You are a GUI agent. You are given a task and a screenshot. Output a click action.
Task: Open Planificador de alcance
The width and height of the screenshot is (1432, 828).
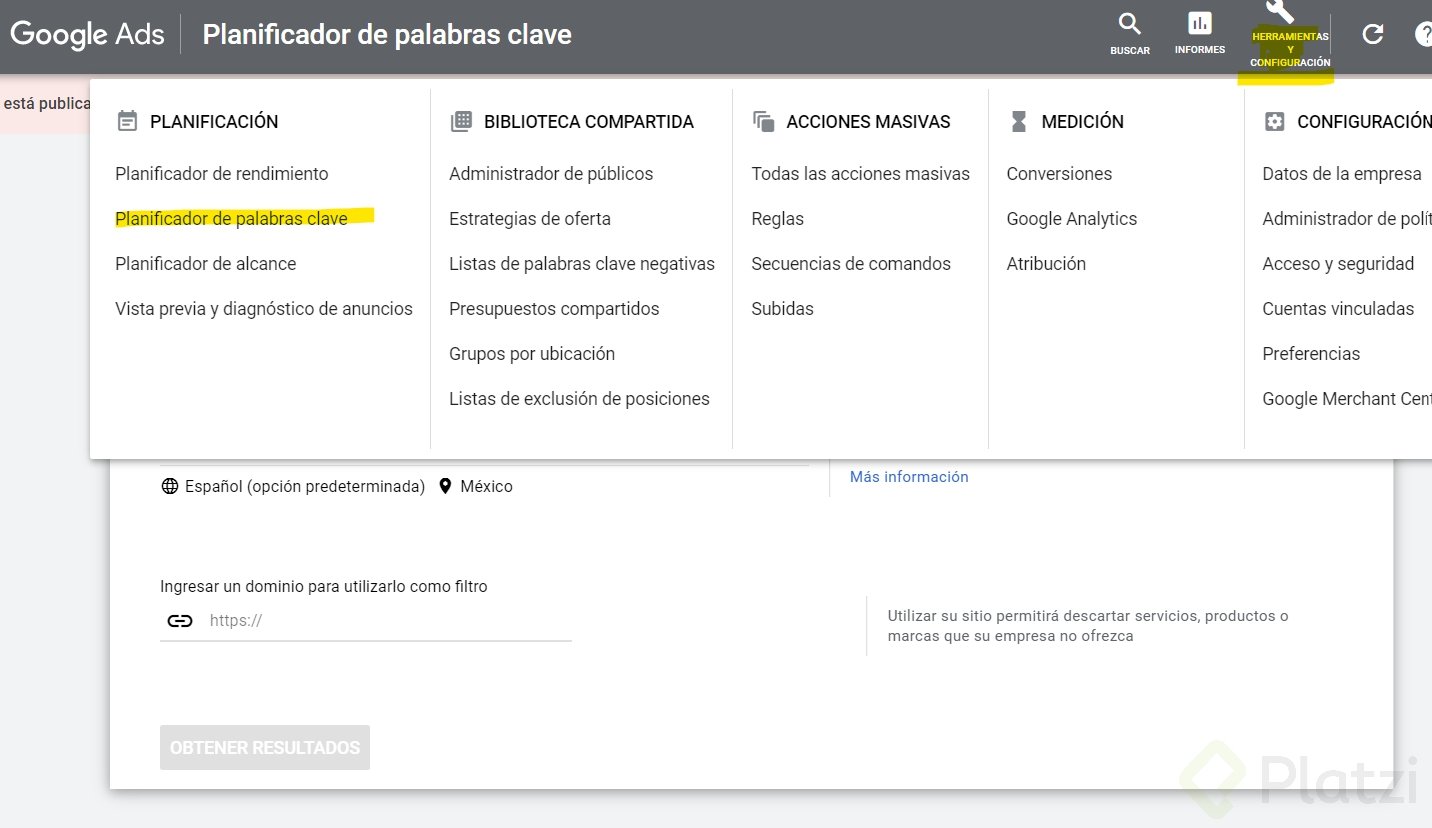[206, 264]
